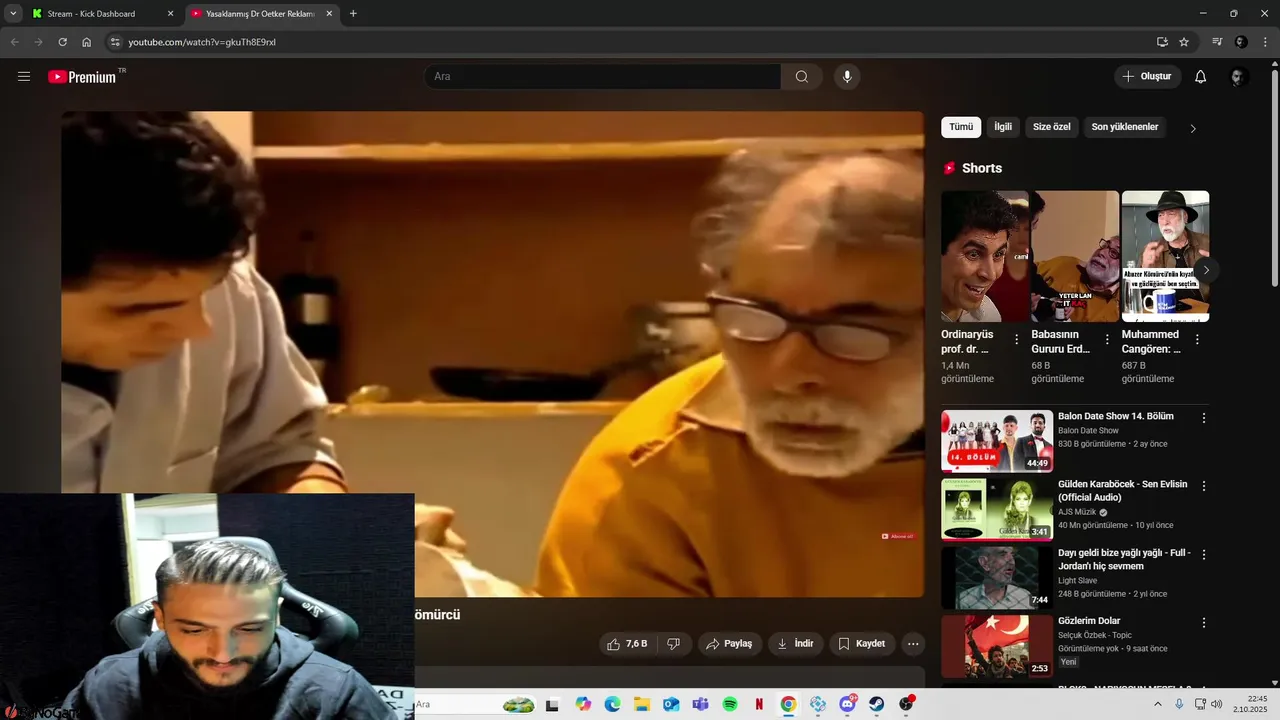The width and height of the screenshot is (1280, 720).
Task: Open the YouTube account avatar menu
Action: click(1238, 77)
